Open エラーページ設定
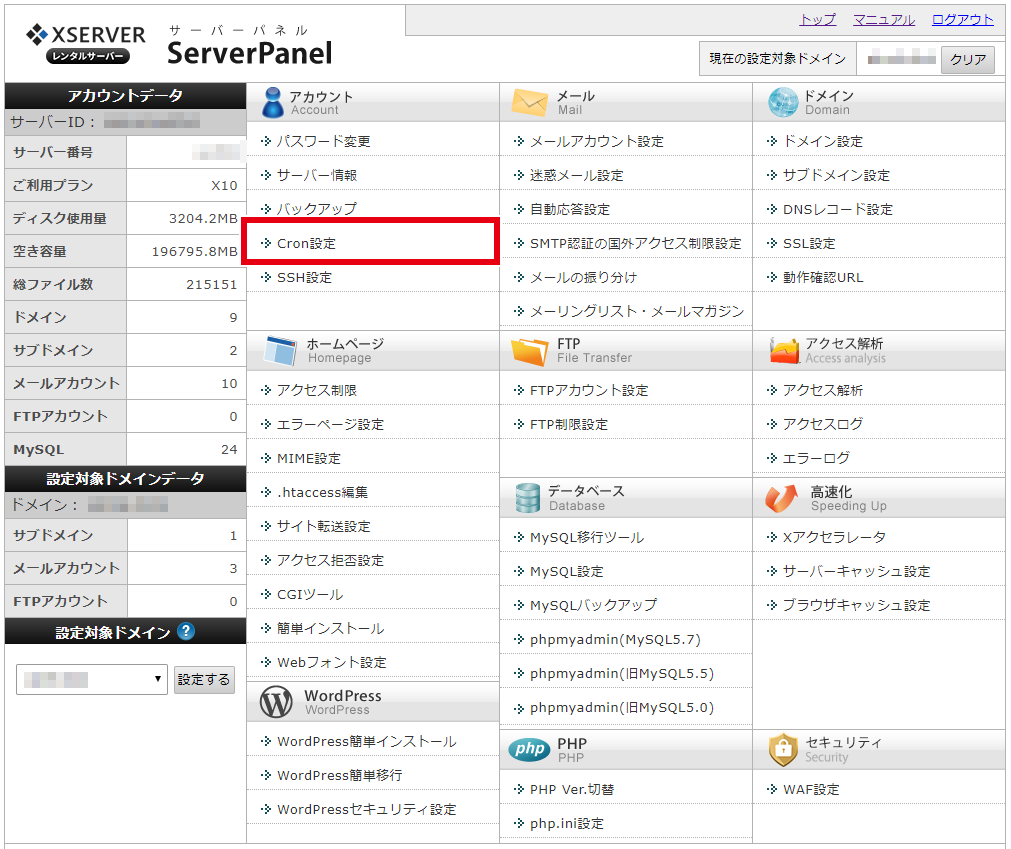 pos(330,424)
